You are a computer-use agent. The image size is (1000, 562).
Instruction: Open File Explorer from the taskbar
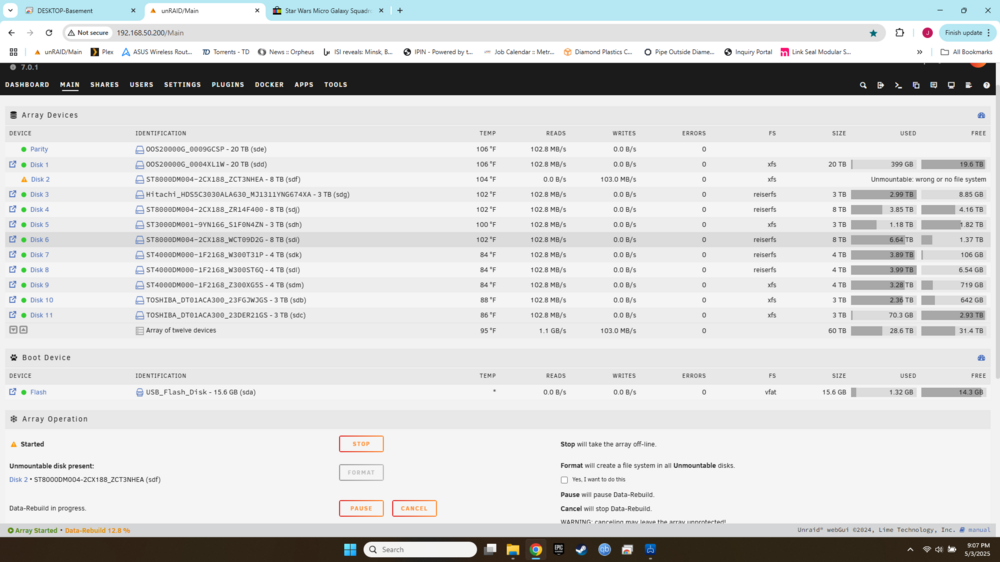[513, 549]
